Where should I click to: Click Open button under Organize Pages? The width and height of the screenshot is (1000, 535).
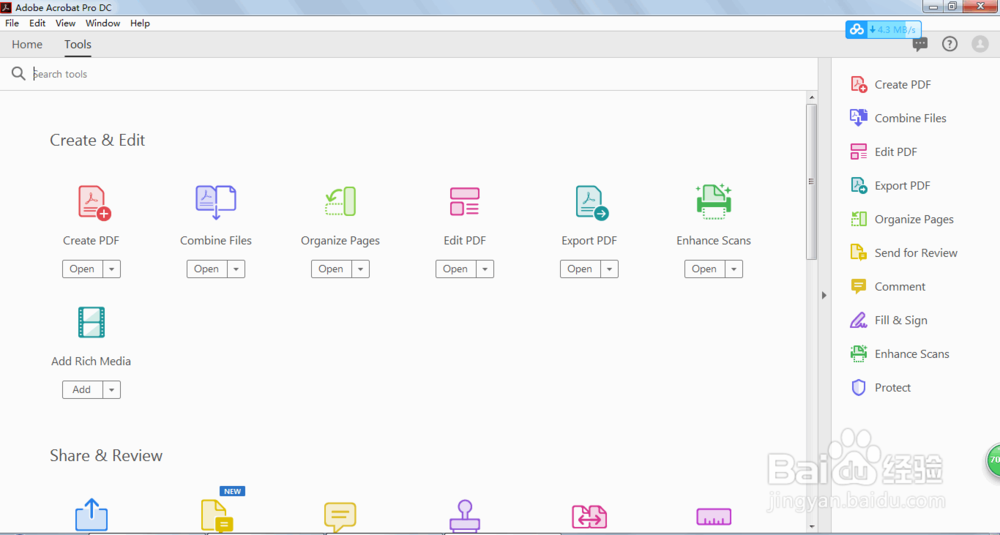[331, 269]
